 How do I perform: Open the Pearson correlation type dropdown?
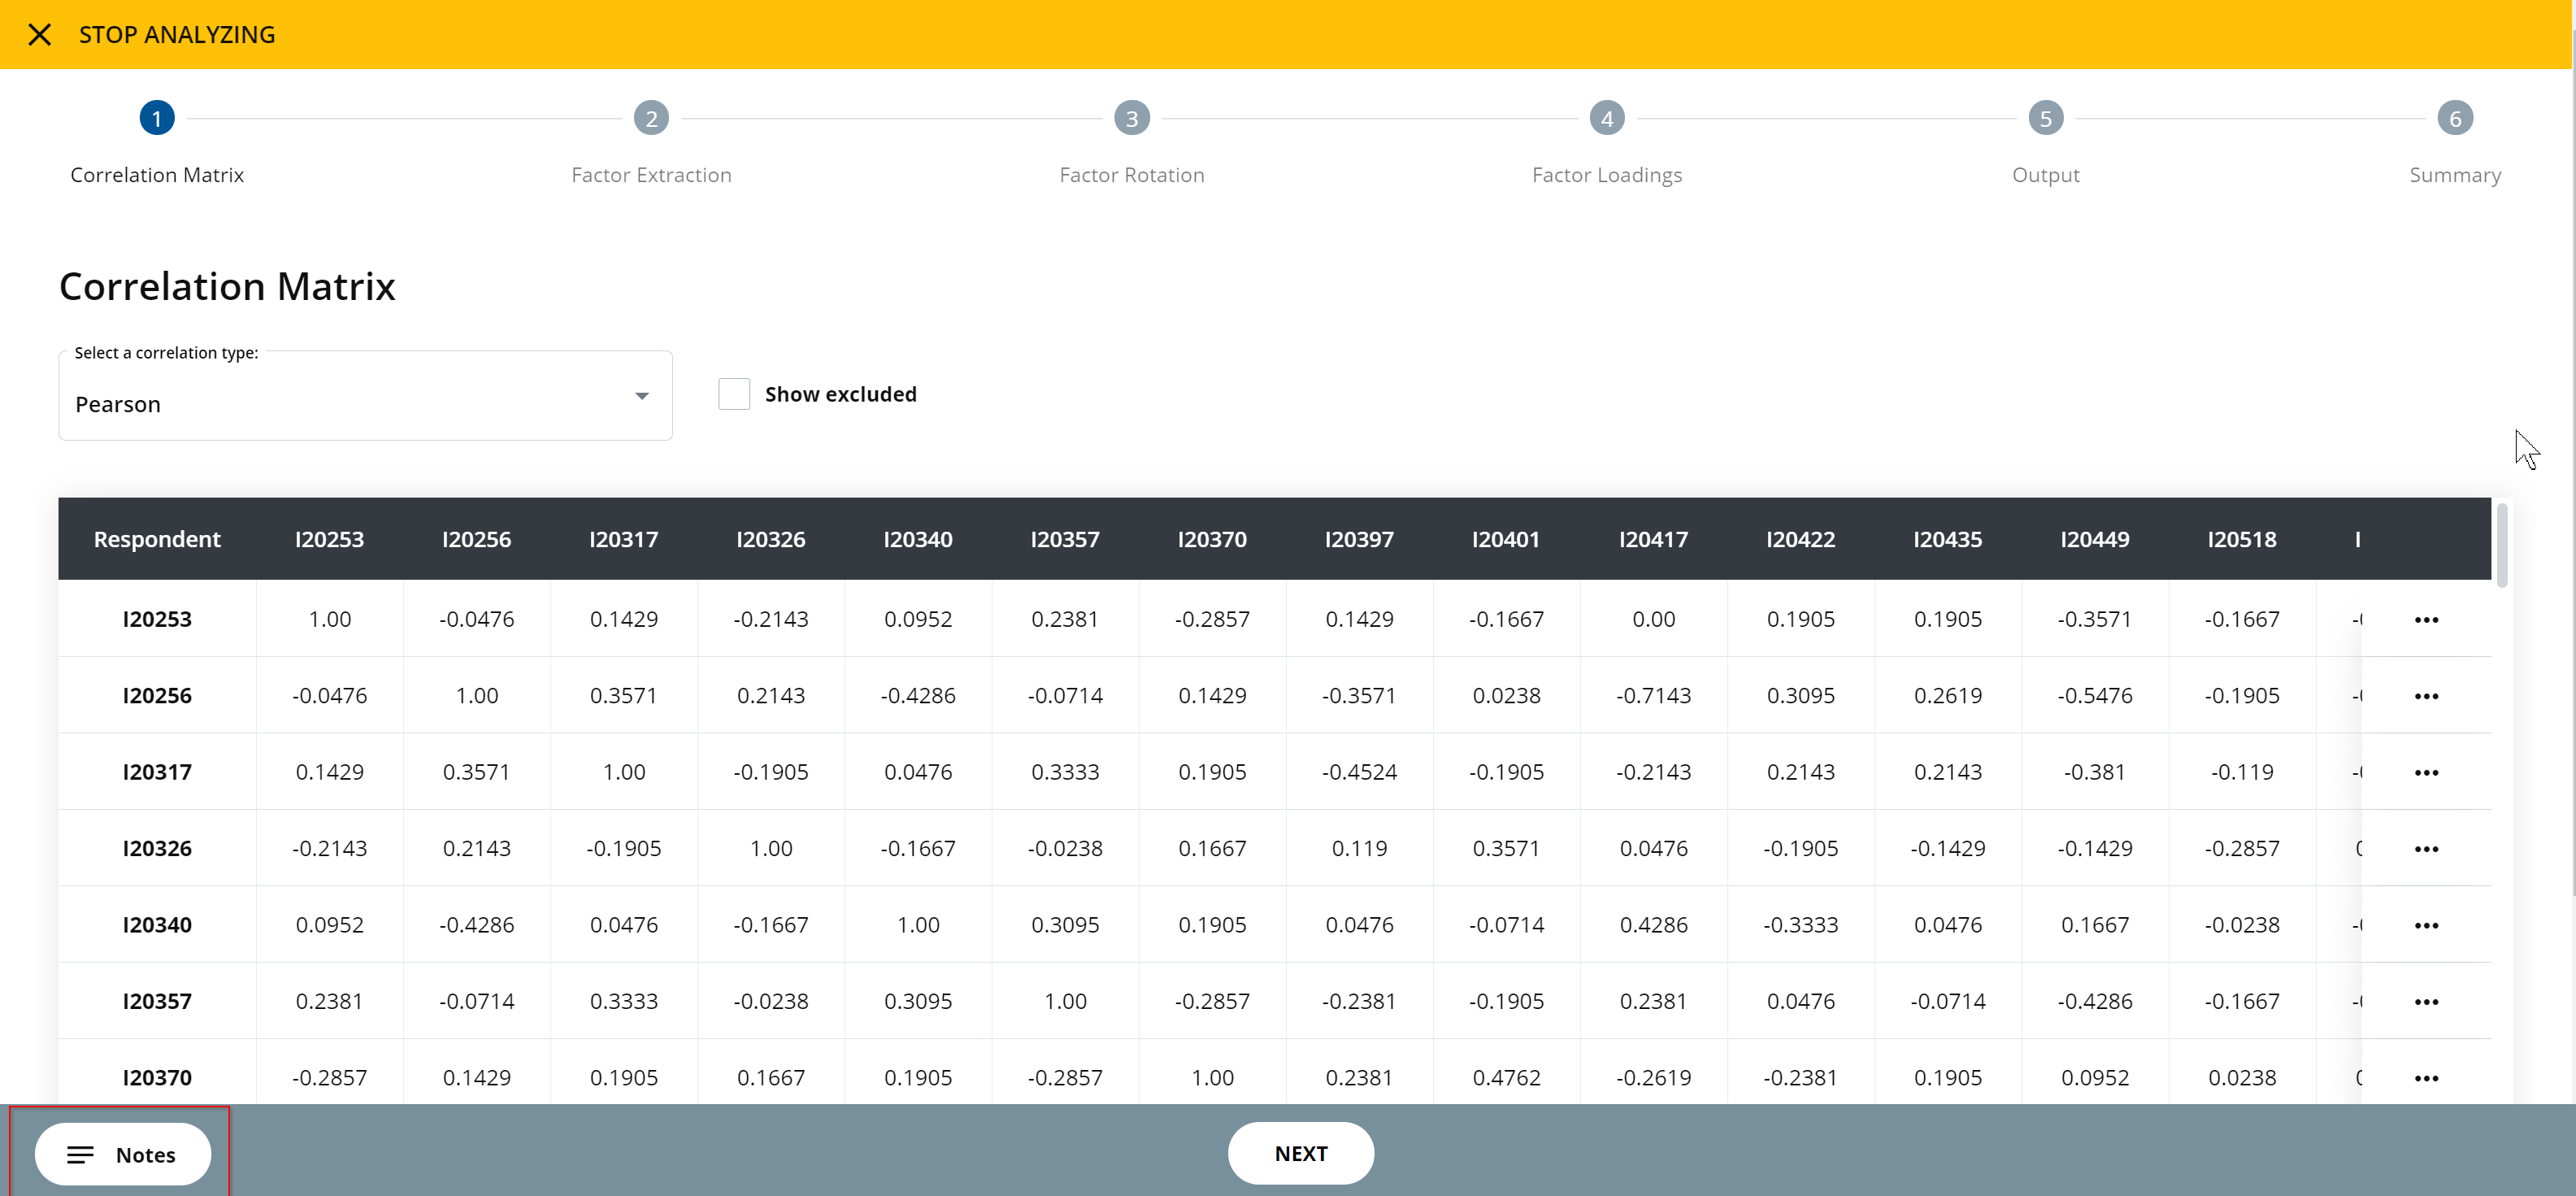(x=365, y=396)
